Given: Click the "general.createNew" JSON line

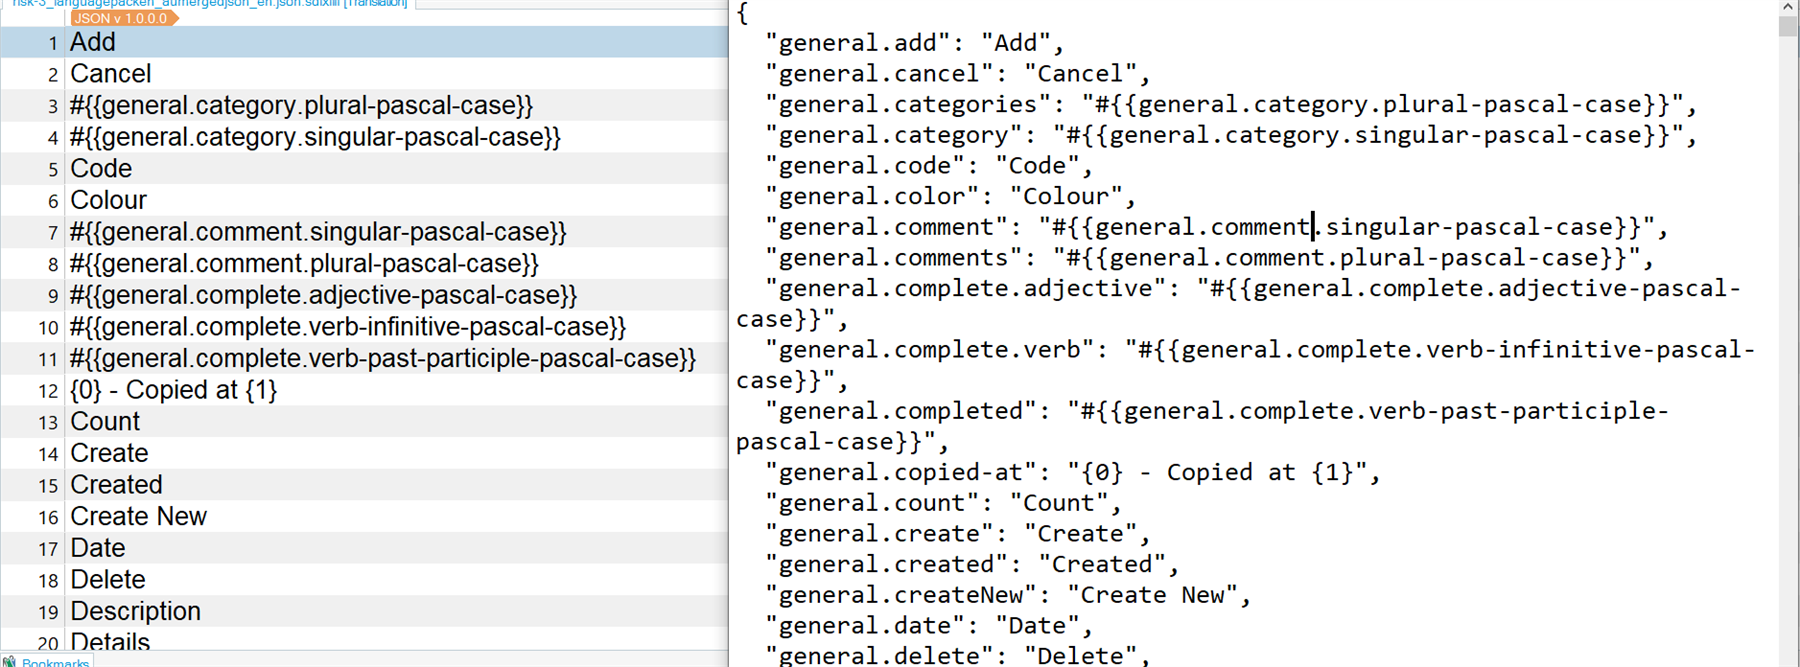Looking at the screenshot, I should (1008, 595).
